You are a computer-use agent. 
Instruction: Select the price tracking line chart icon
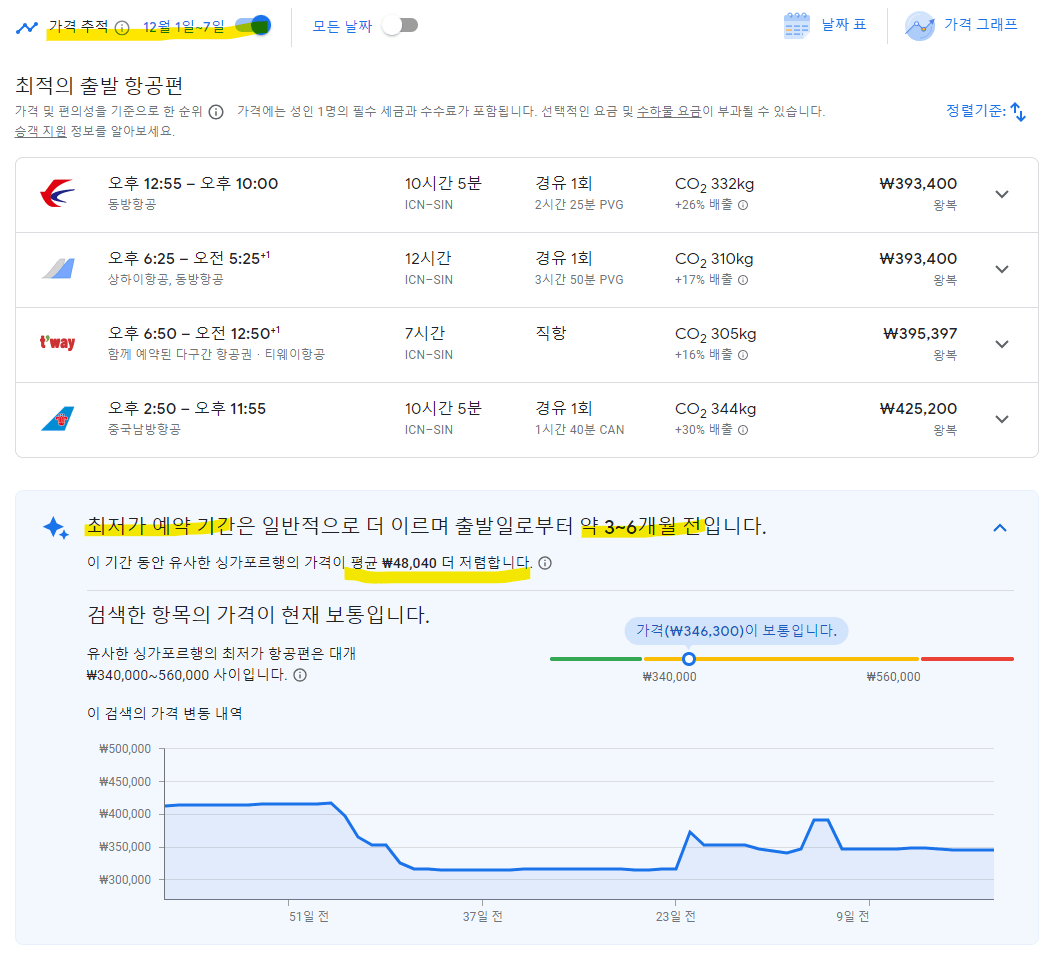coord(27,26)
